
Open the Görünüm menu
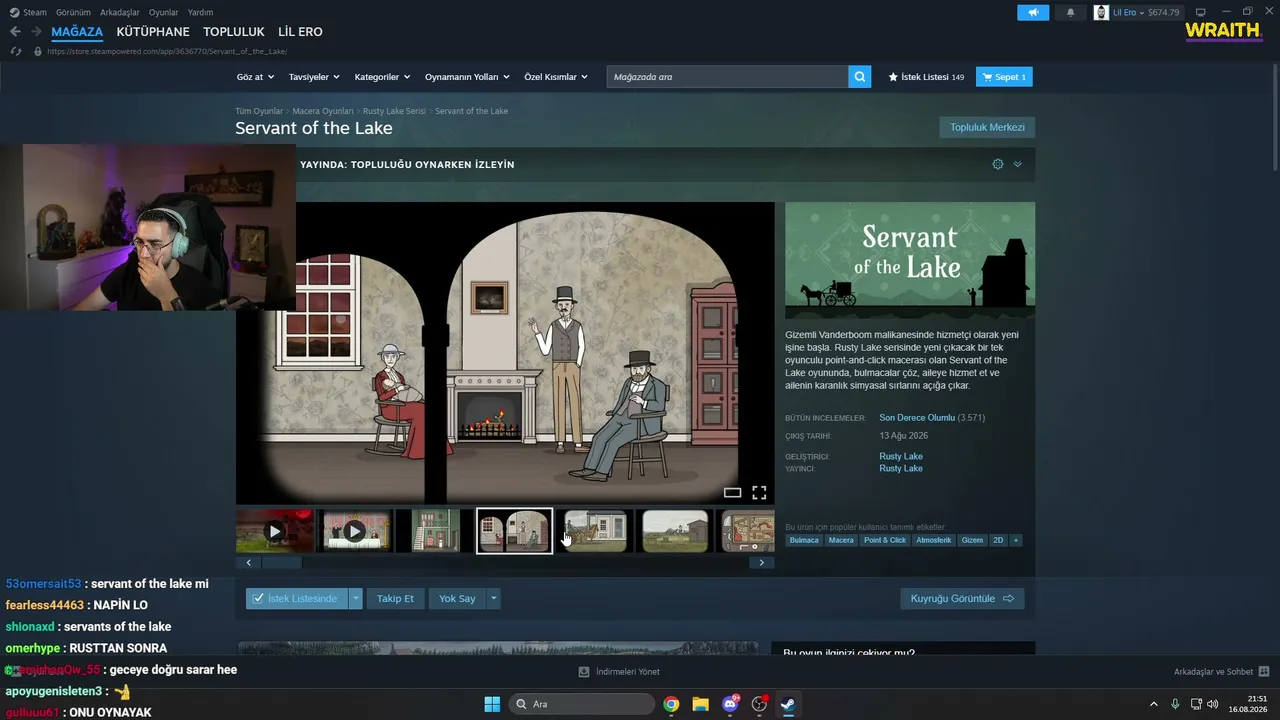click(x=73, y=12)
